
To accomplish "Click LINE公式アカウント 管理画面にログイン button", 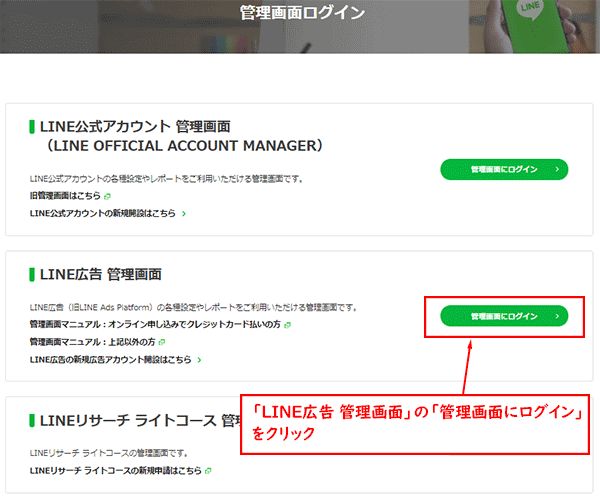I will [504, 169].
